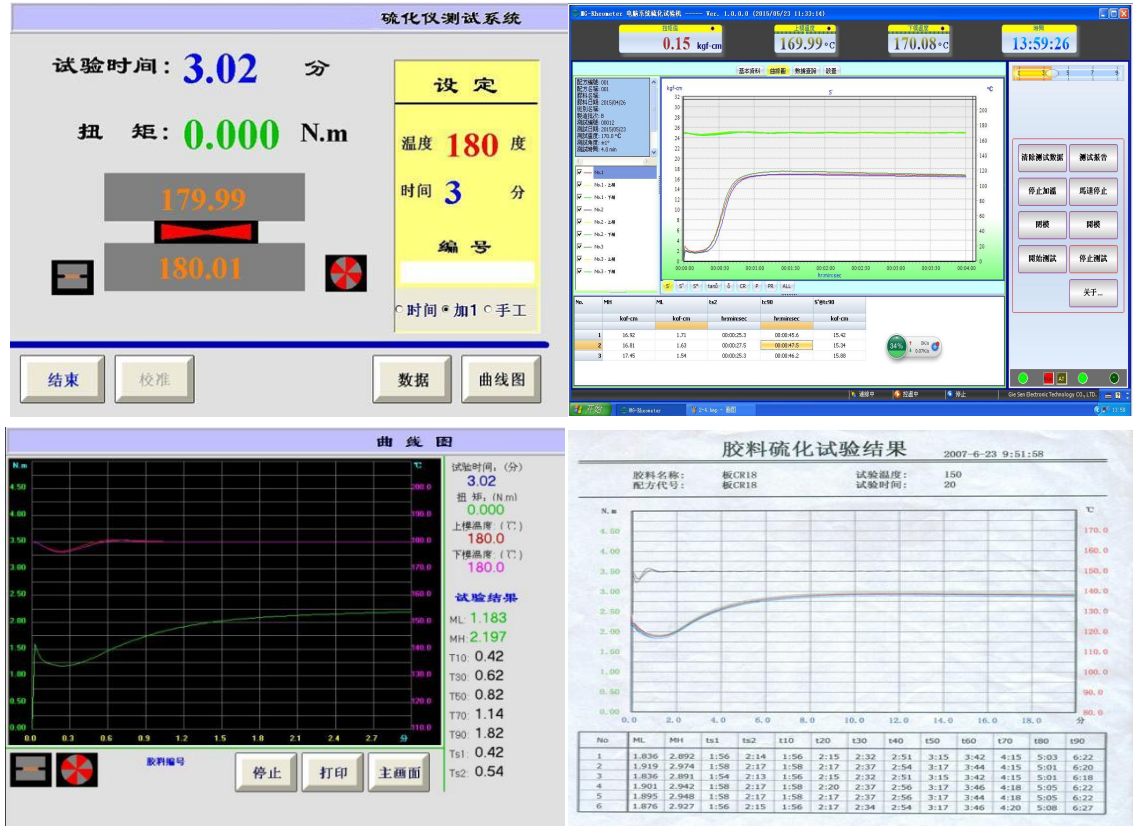Click the 编号 input field
Screen dimensions: 1140x832
tap(467, 272)
